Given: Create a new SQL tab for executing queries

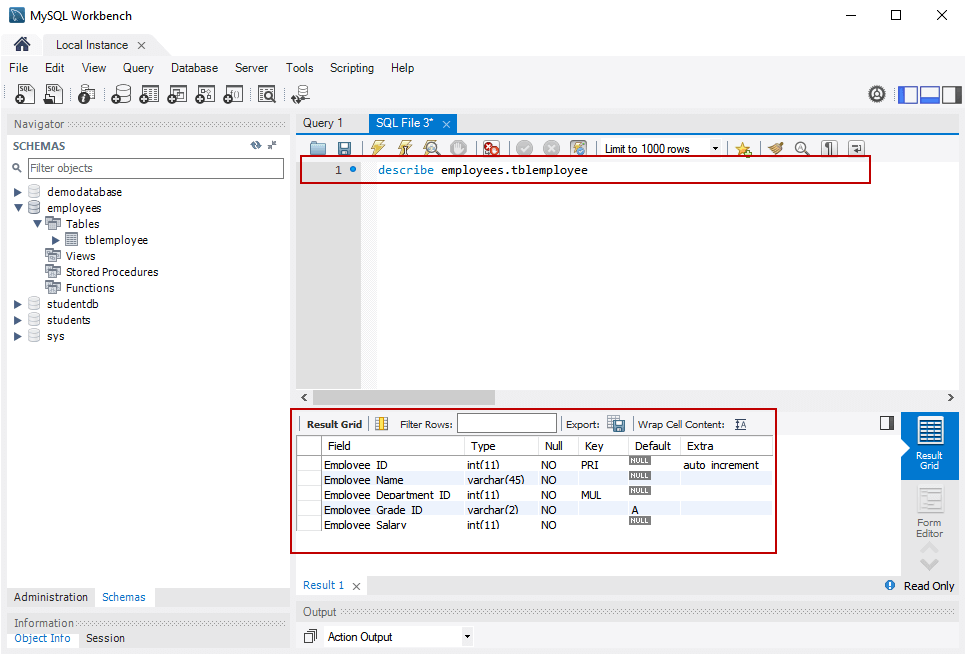Looking at the screenshot, I should 24,93.
